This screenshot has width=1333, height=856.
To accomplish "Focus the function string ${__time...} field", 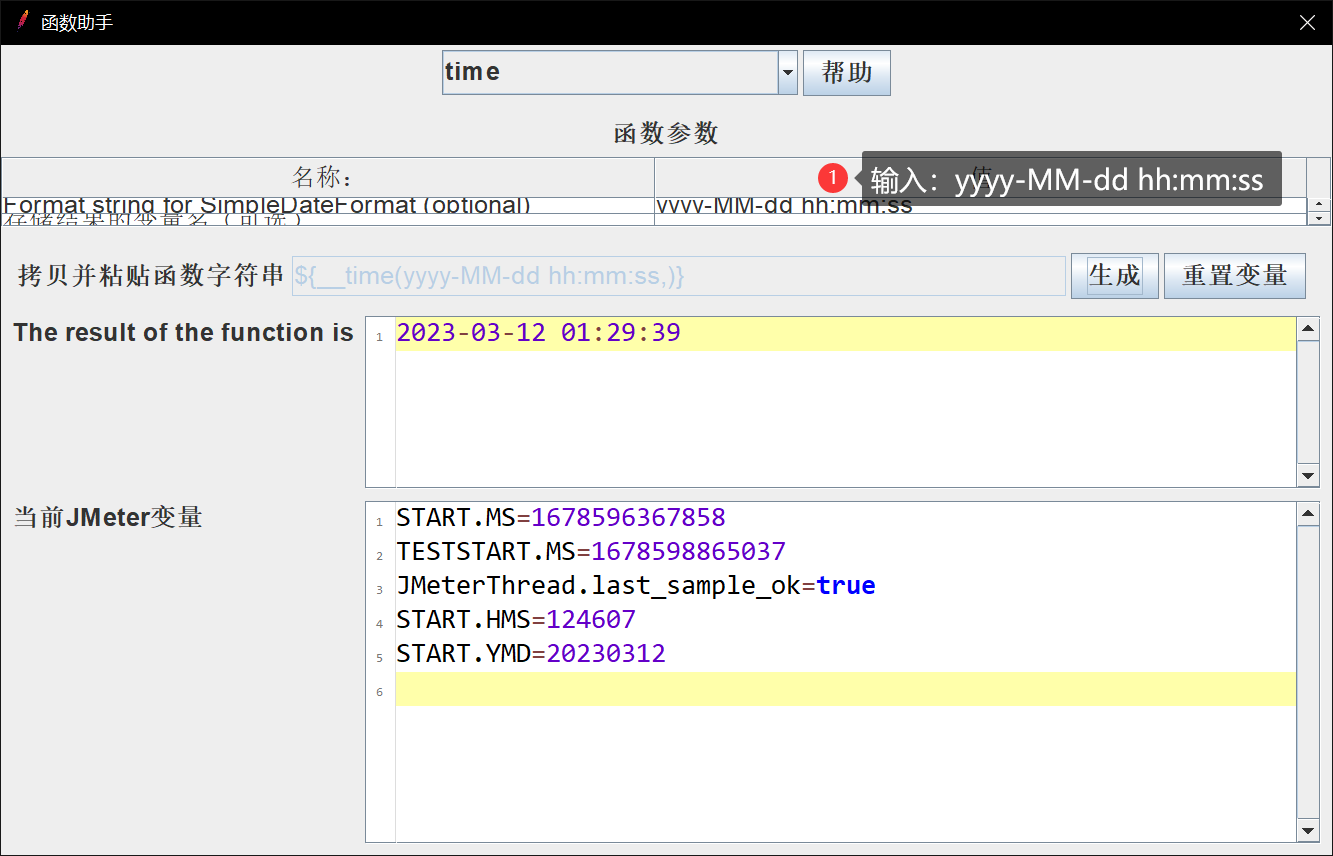I will [677, 276].
